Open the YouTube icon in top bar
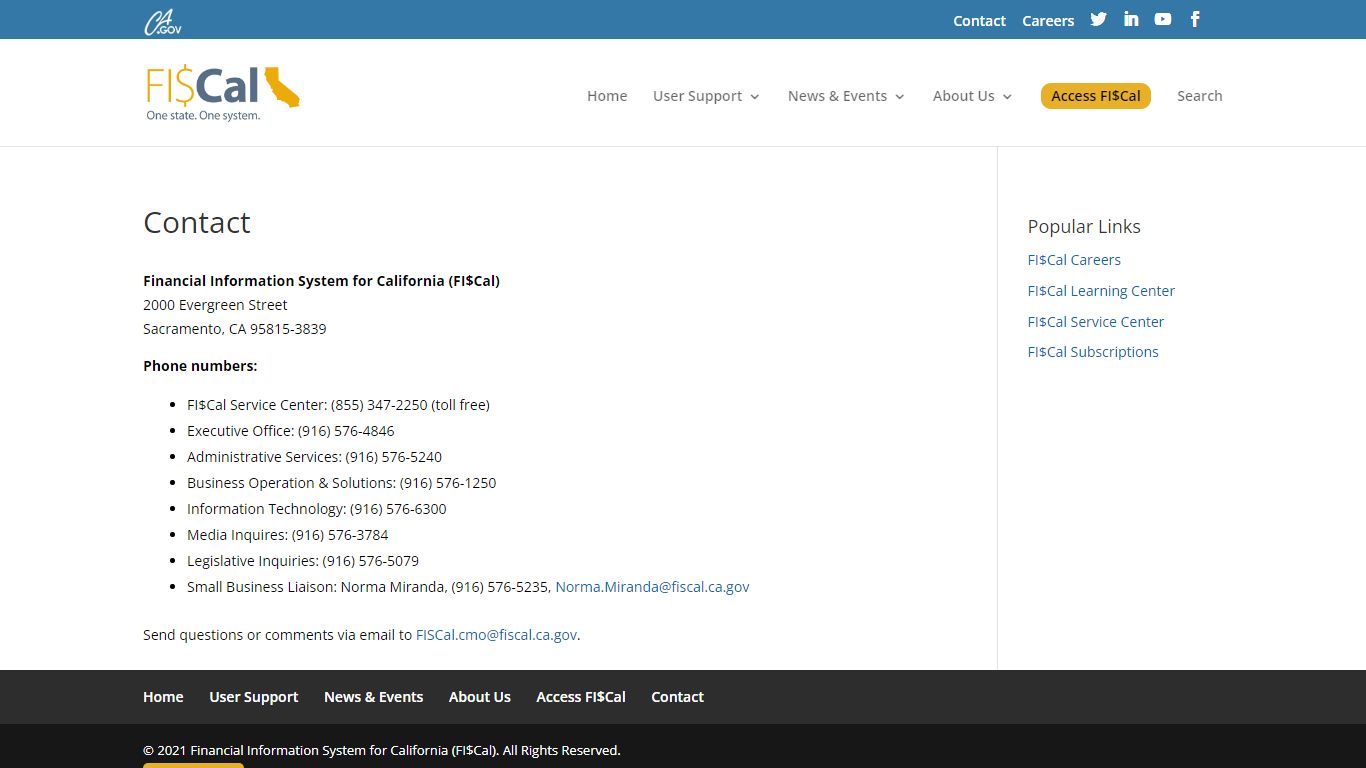This screenshot has width=1366, height=768. pyautogui.click(x=1163, y=19)
